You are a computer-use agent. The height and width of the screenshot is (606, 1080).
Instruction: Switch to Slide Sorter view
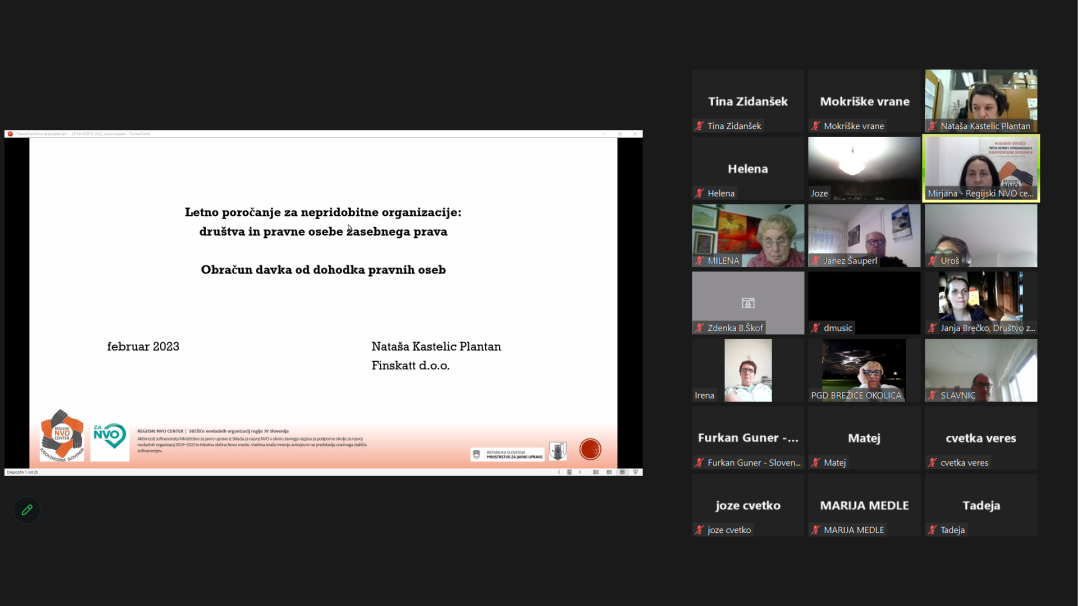[609, 472]
